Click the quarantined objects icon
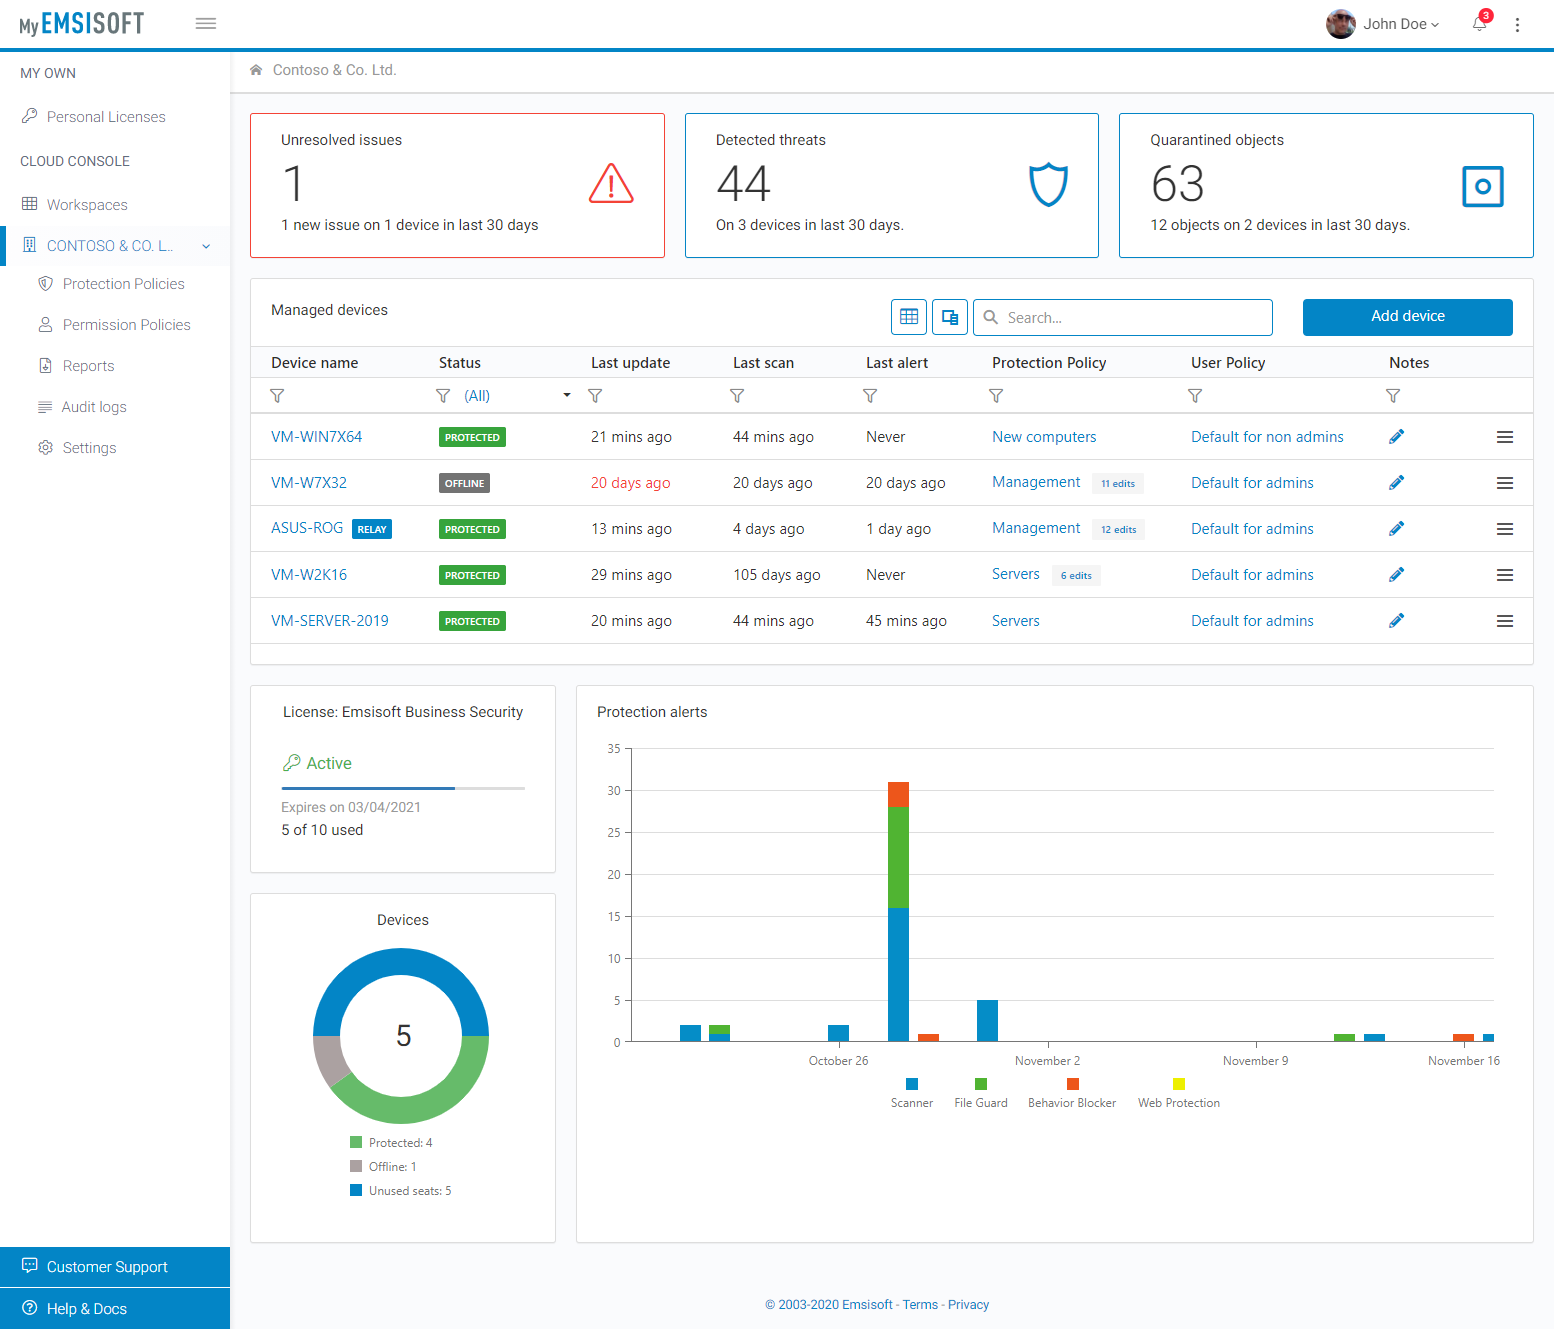Image resolution: width=1554 pixels, height=1329 pixels. point(1483,186)
